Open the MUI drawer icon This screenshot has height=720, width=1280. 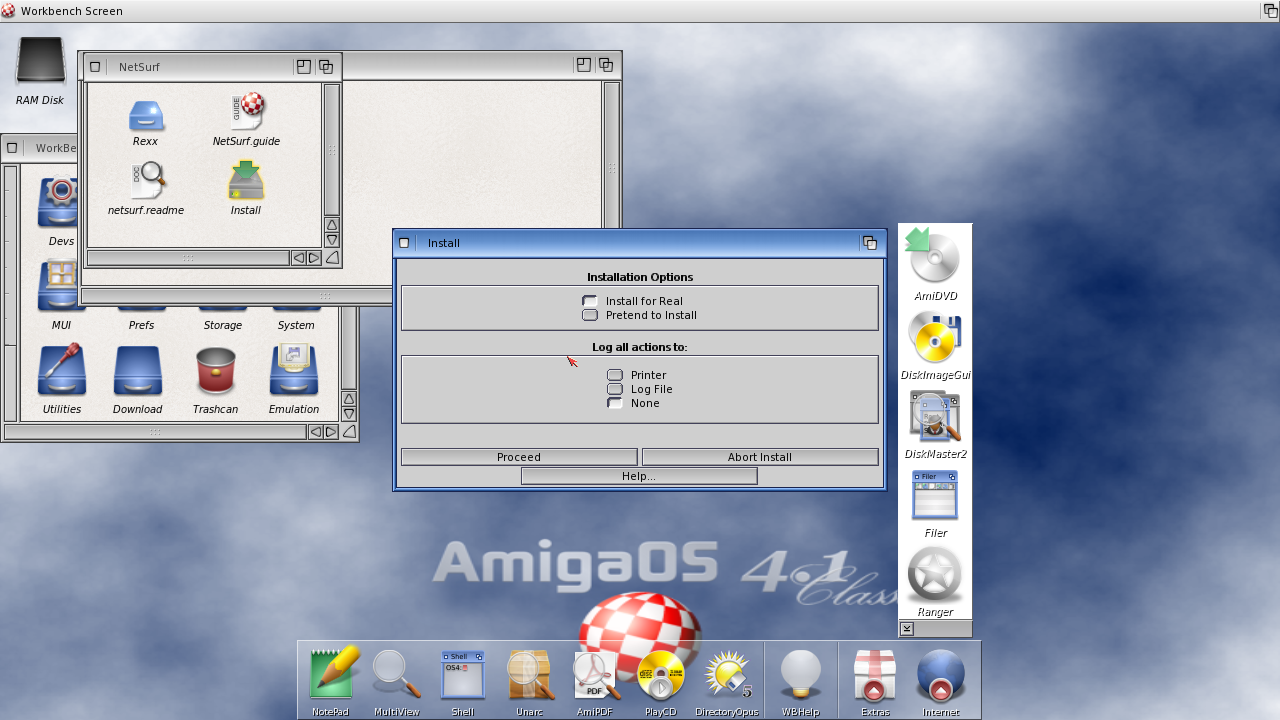pyautogui.click(x=61, y=287)
